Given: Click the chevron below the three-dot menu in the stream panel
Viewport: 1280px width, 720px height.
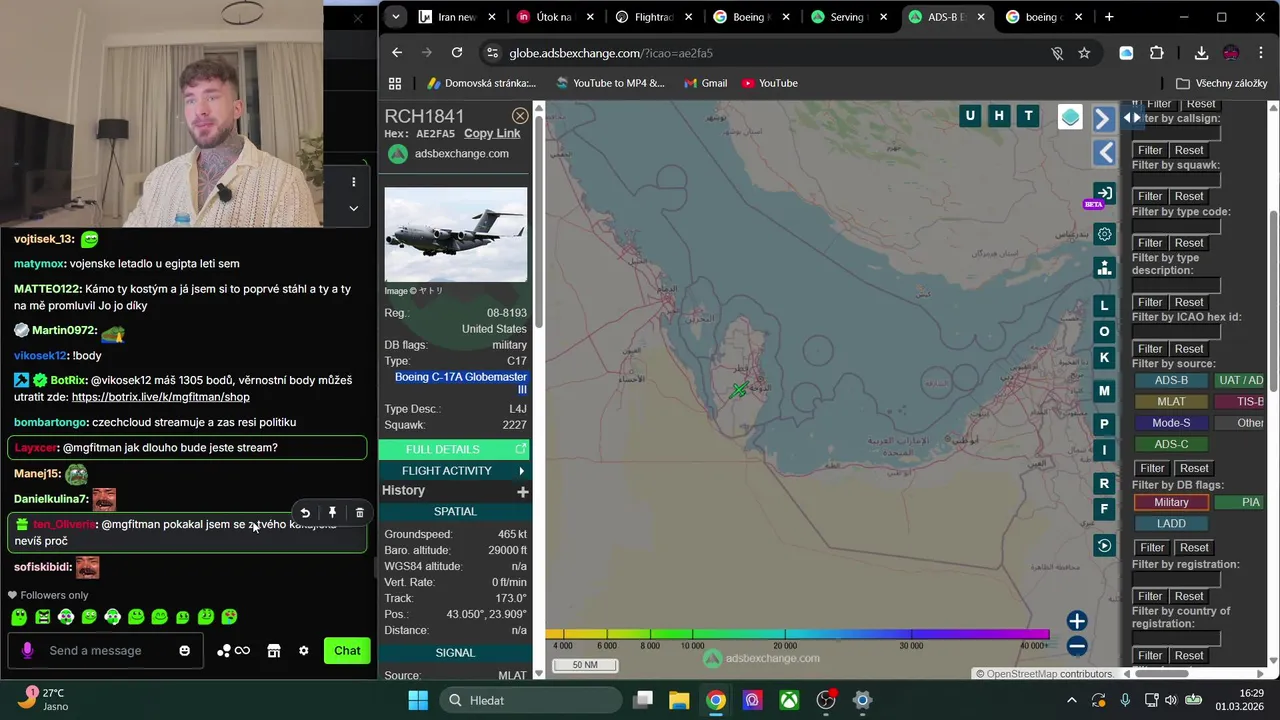Looking at the screenshot, I should click(353, 208).
